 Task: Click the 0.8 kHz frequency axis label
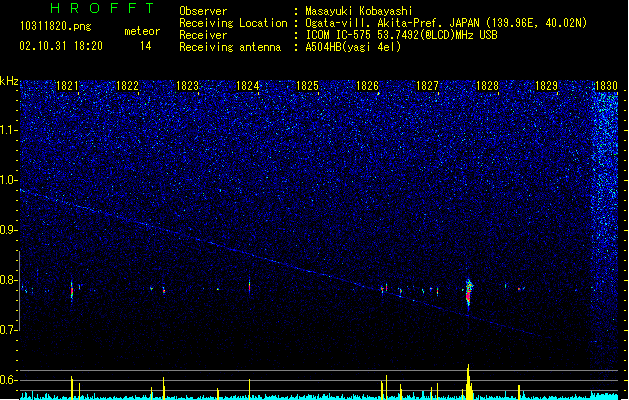pos(9,280)
